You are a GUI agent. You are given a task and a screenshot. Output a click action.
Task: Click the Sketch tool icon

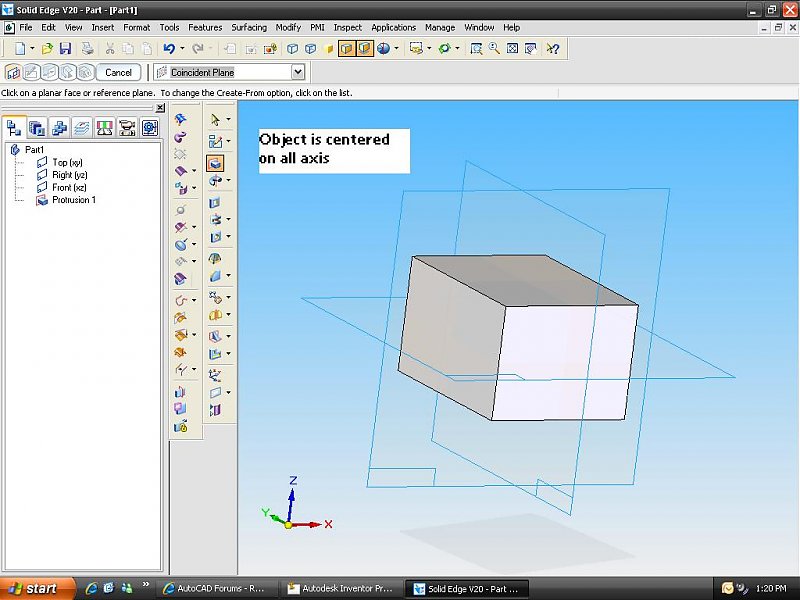click(214, 142)
